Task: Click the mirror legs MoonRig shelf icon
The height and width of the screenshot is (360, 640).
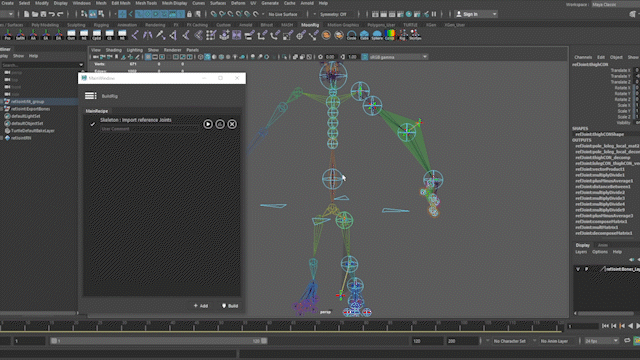Action: pos(147,36)
